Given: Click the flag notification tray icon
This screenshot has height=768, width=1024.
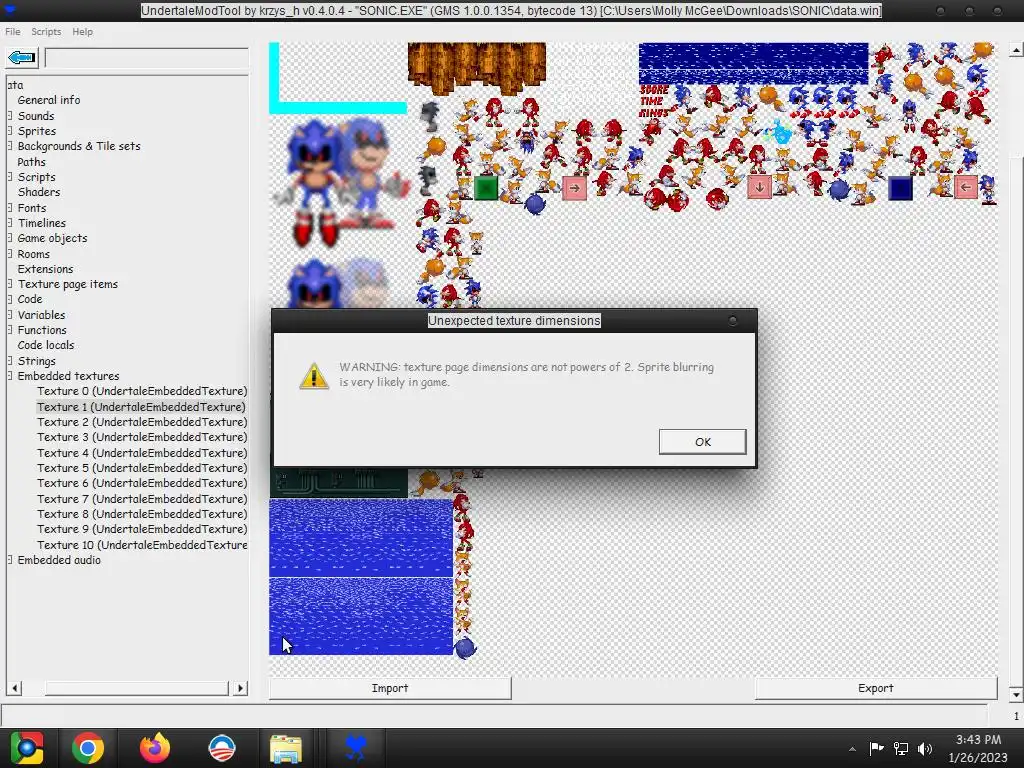Looking at the screenshot, I should coord(876,748).
